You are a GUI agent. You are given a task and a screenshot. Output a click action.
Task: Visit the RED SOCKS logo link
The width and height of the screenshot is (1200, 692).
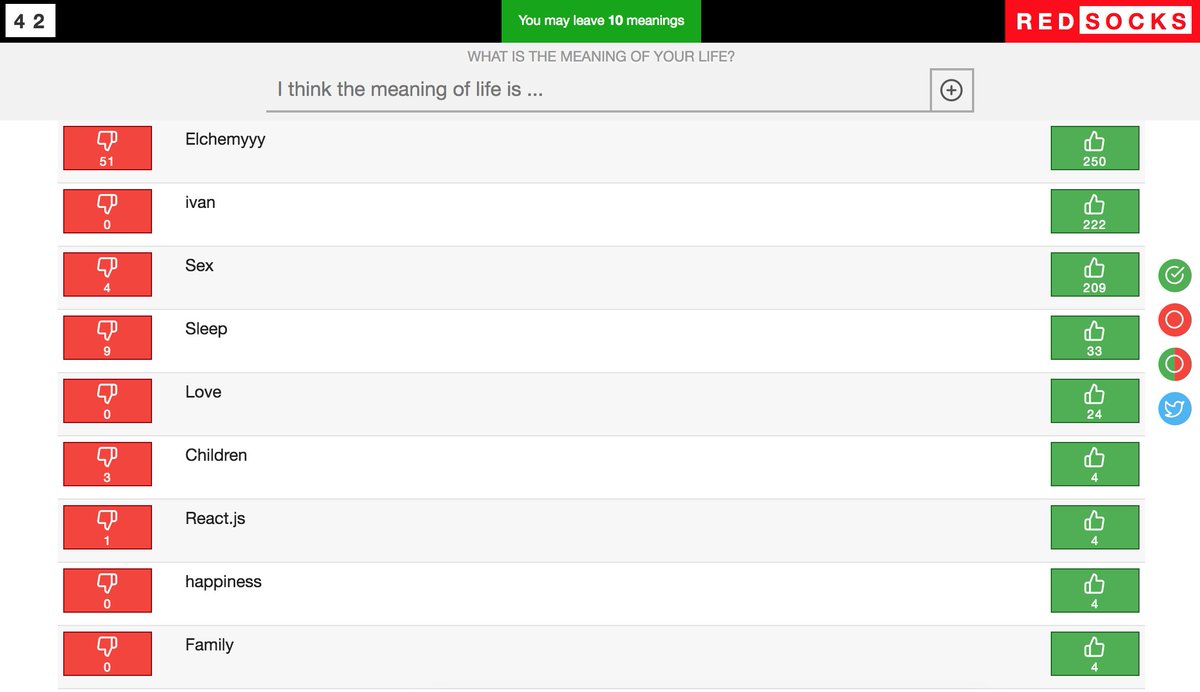(x=1102, y=21)
